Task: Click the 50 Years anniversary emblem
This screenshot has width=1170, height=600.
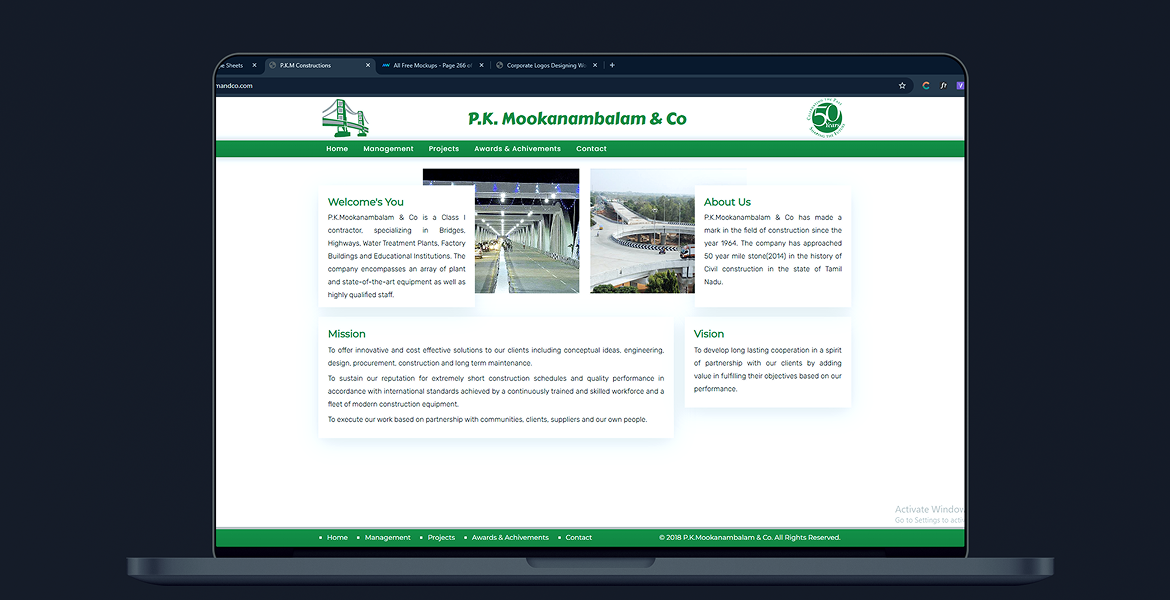Action: (x=824, y=118)
